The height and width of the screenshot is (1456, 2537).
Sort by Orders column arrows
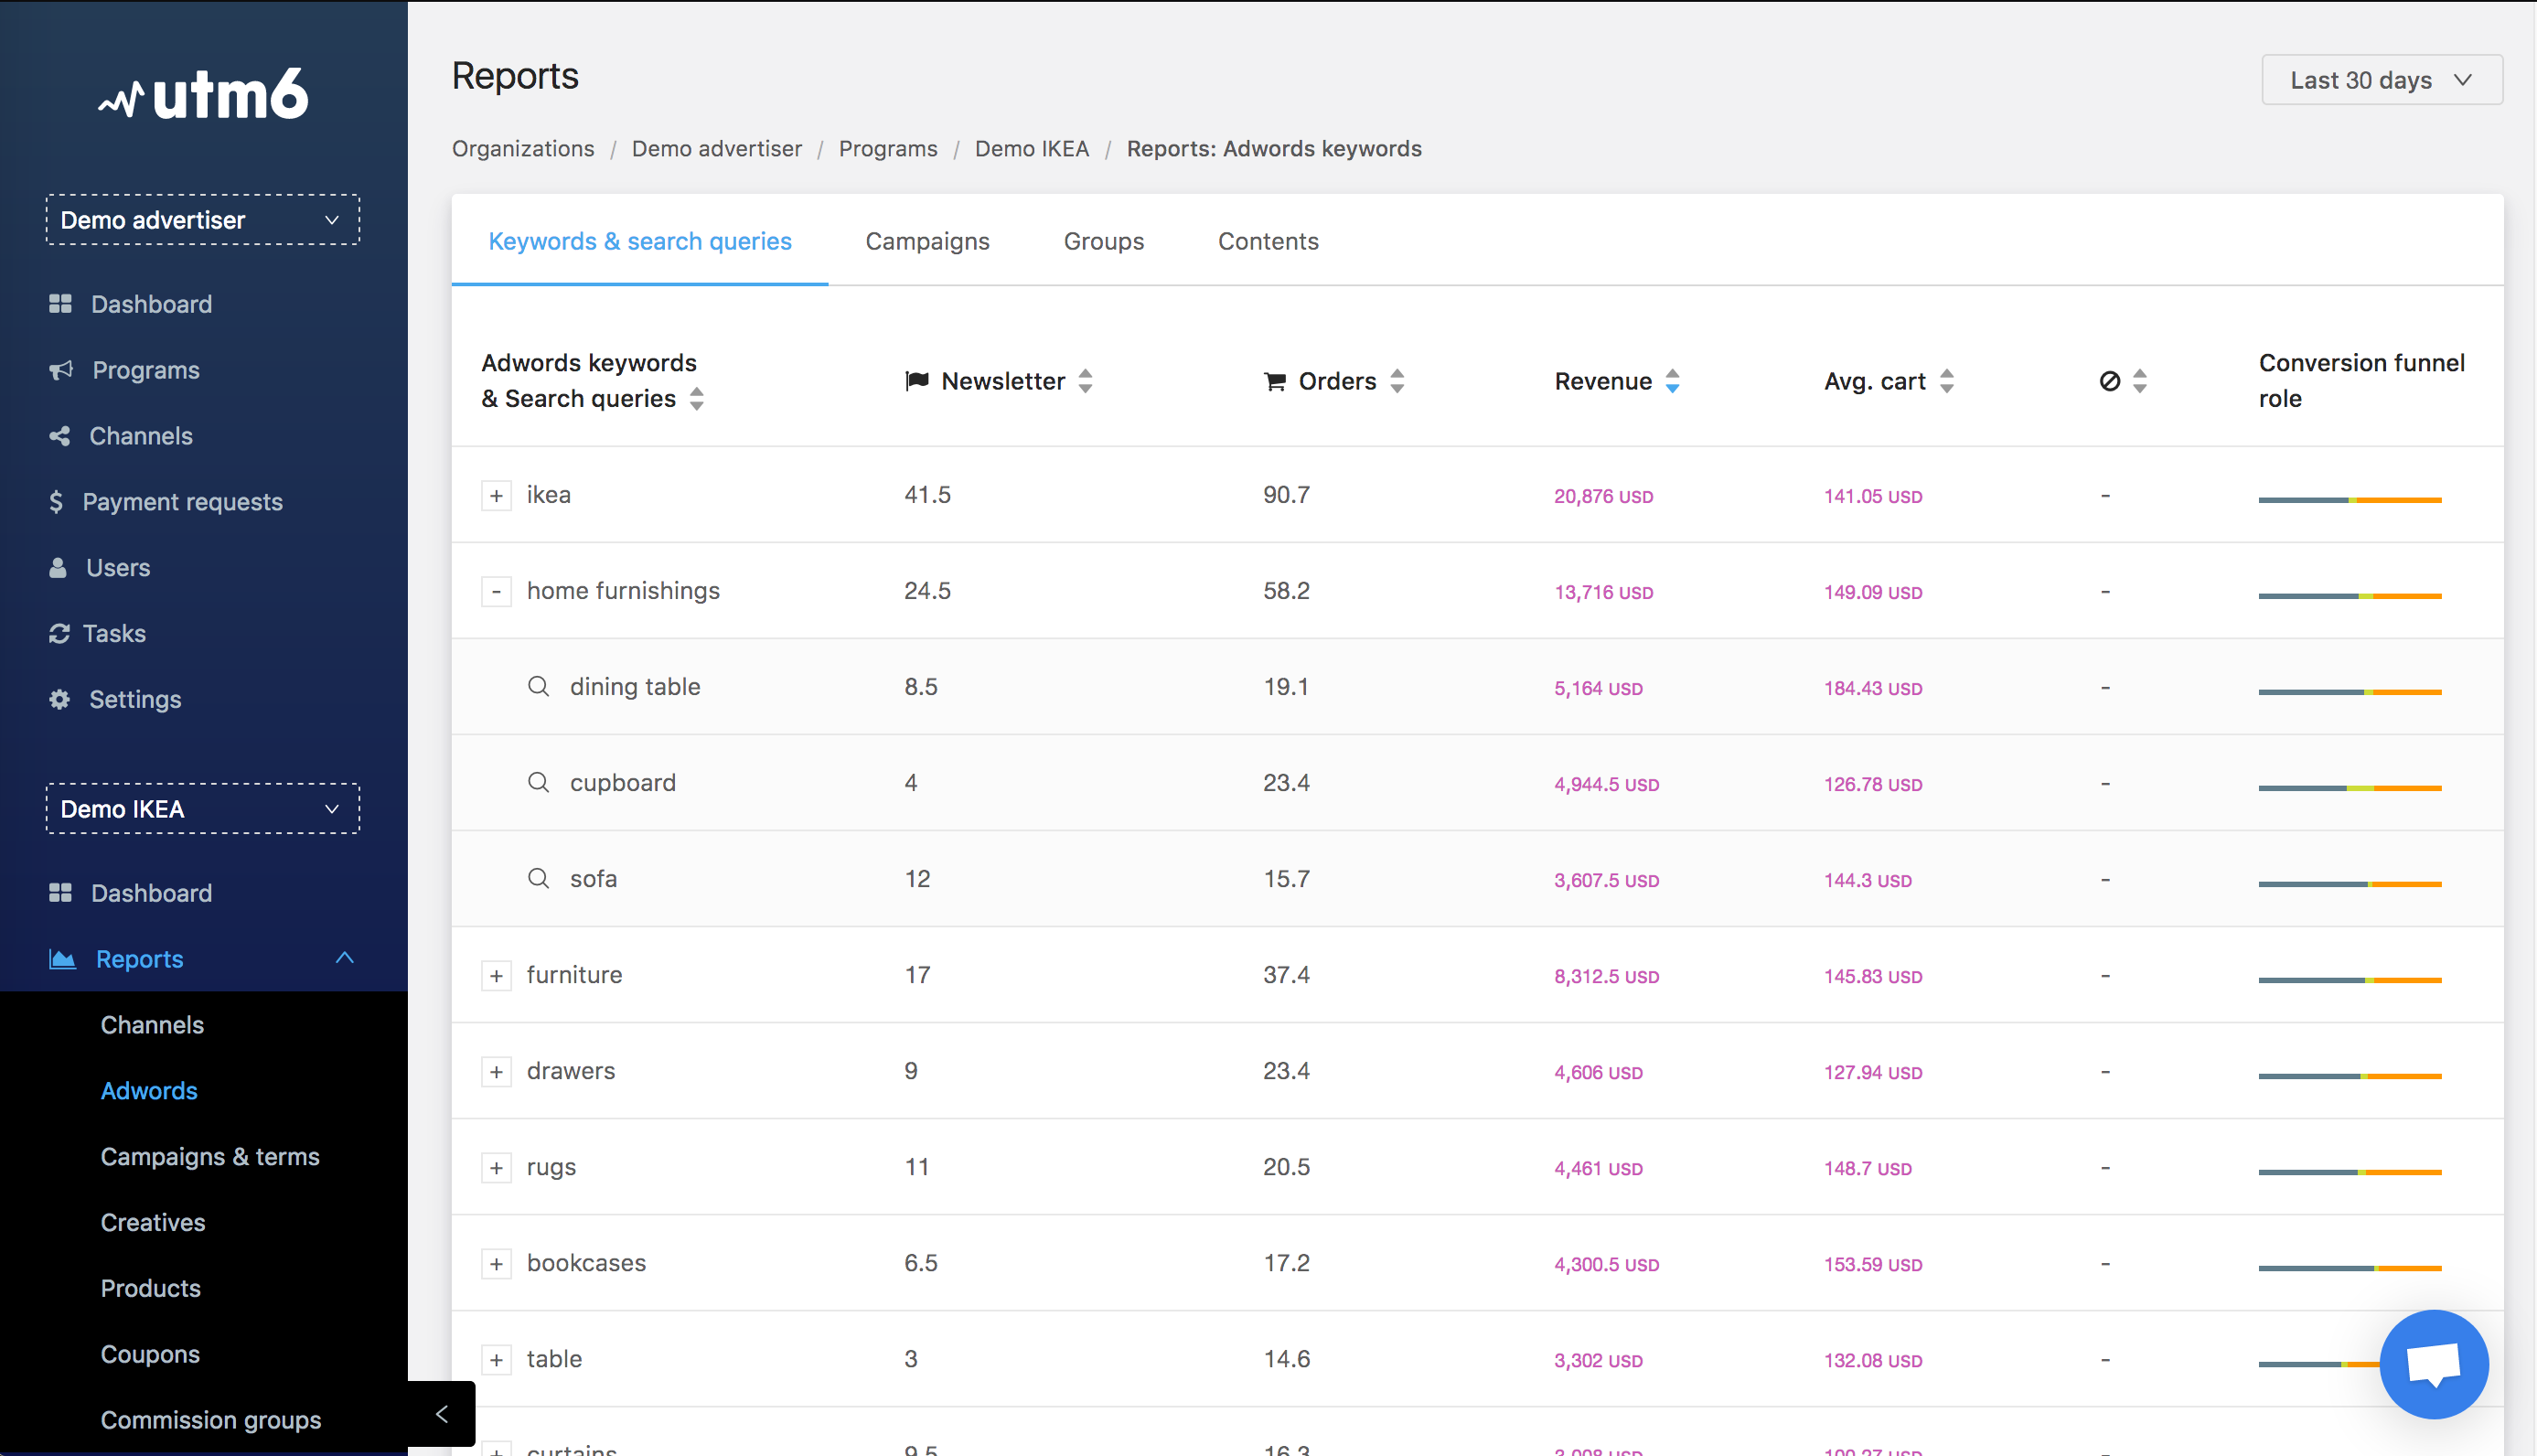[x=1397, y=381]
